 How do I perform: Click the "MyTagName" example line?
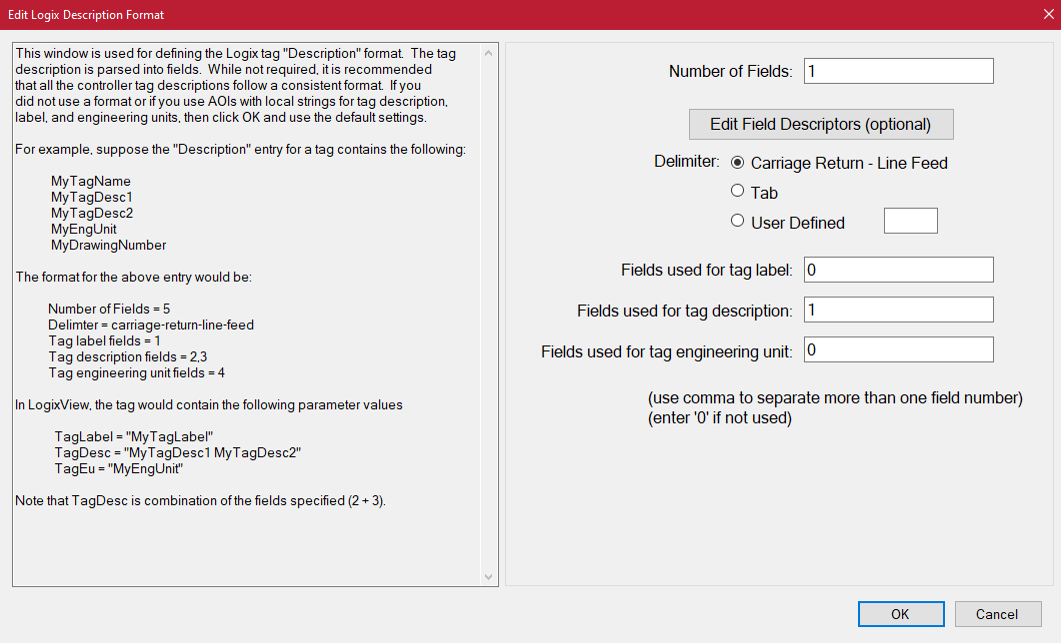(x=91, y=181)
